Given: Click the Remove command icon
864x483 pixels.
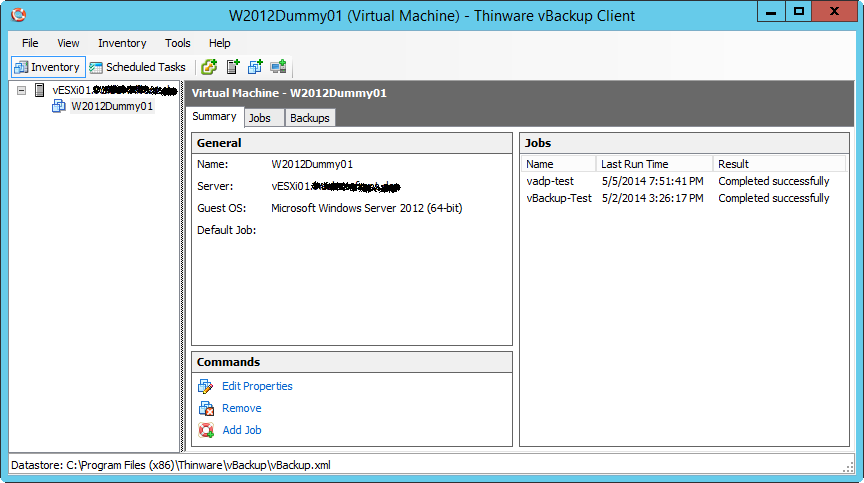Looking at the screenshot, I should point(206,408).
